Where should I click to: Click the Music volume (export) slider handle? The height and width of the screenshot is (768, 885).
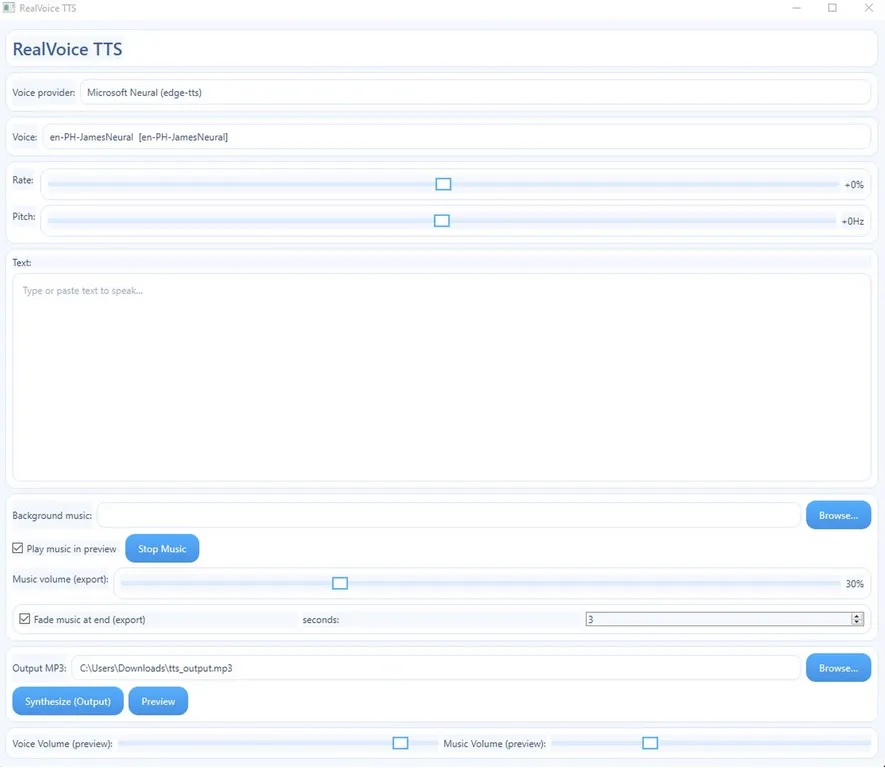(x=340, y=583)
